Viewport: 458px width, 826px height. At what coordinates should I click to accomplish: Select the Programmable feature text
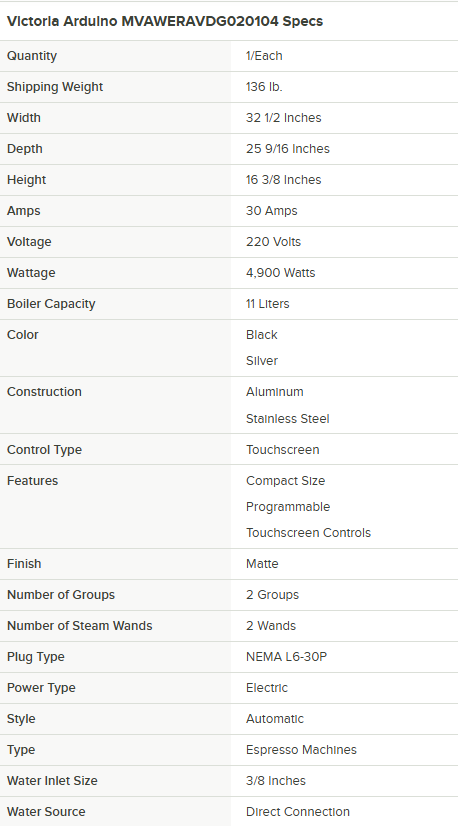point(288,507)
